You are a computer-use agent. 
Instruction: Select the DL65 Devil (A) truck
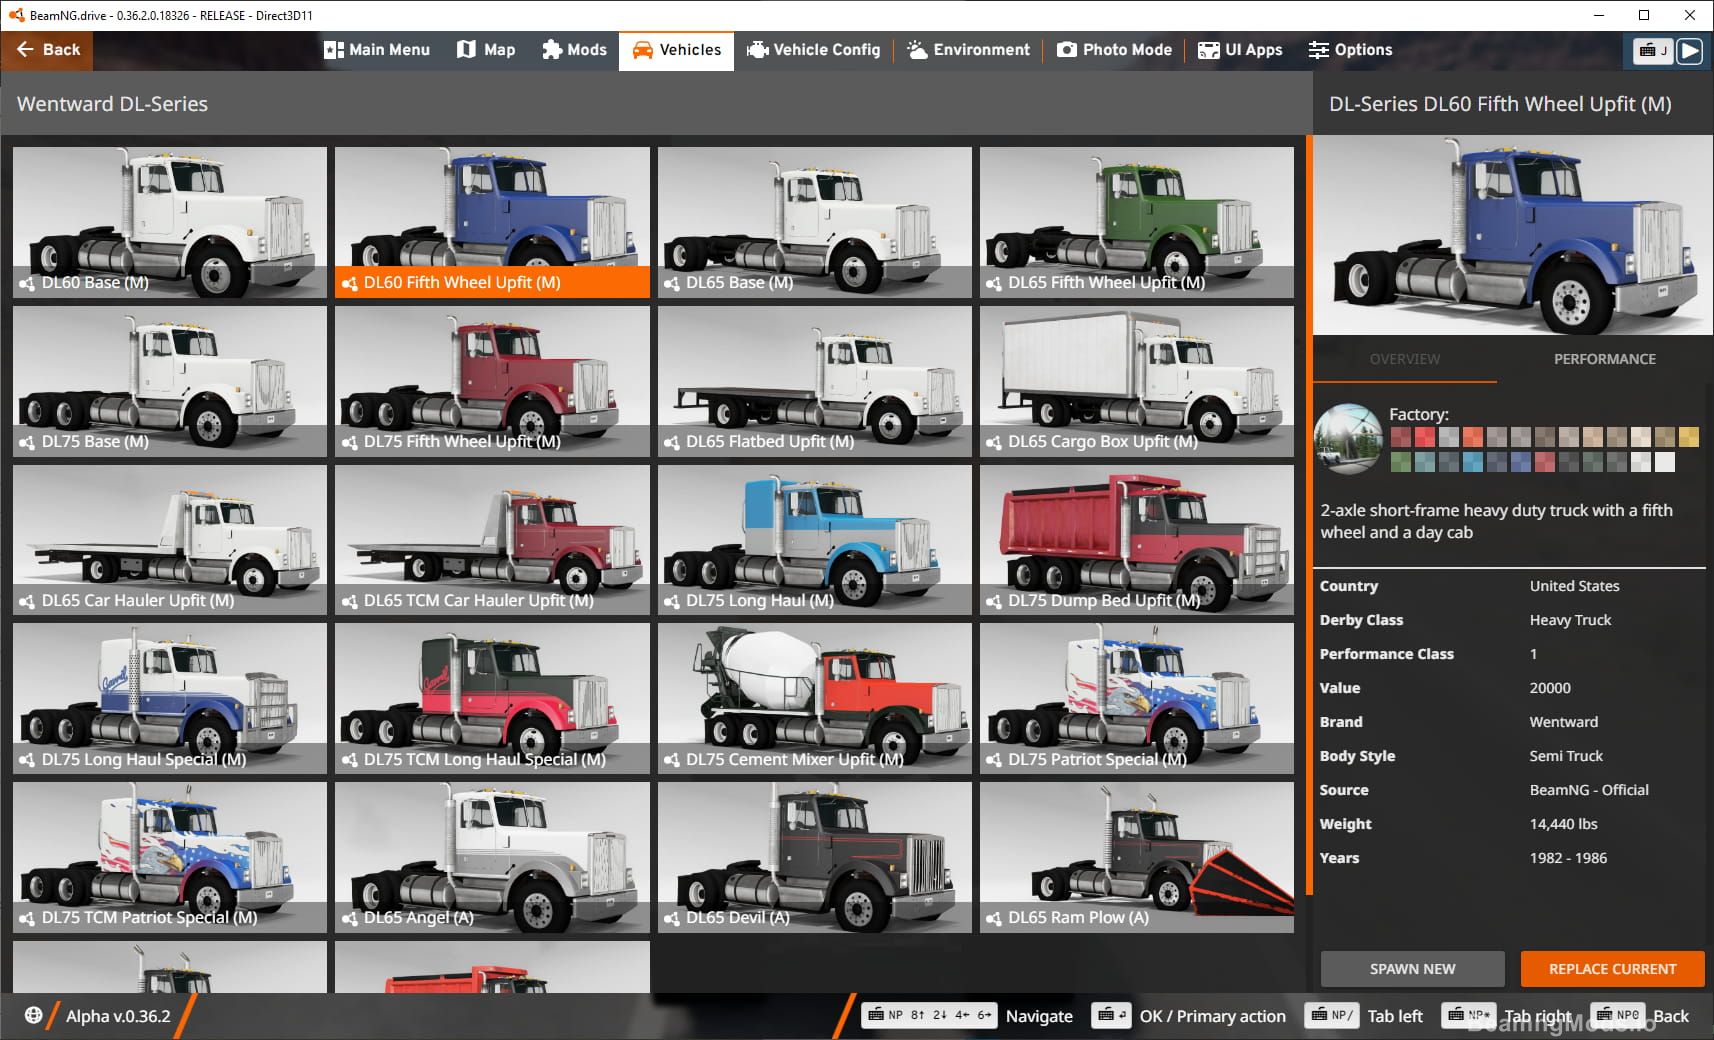tap(814, 857)
